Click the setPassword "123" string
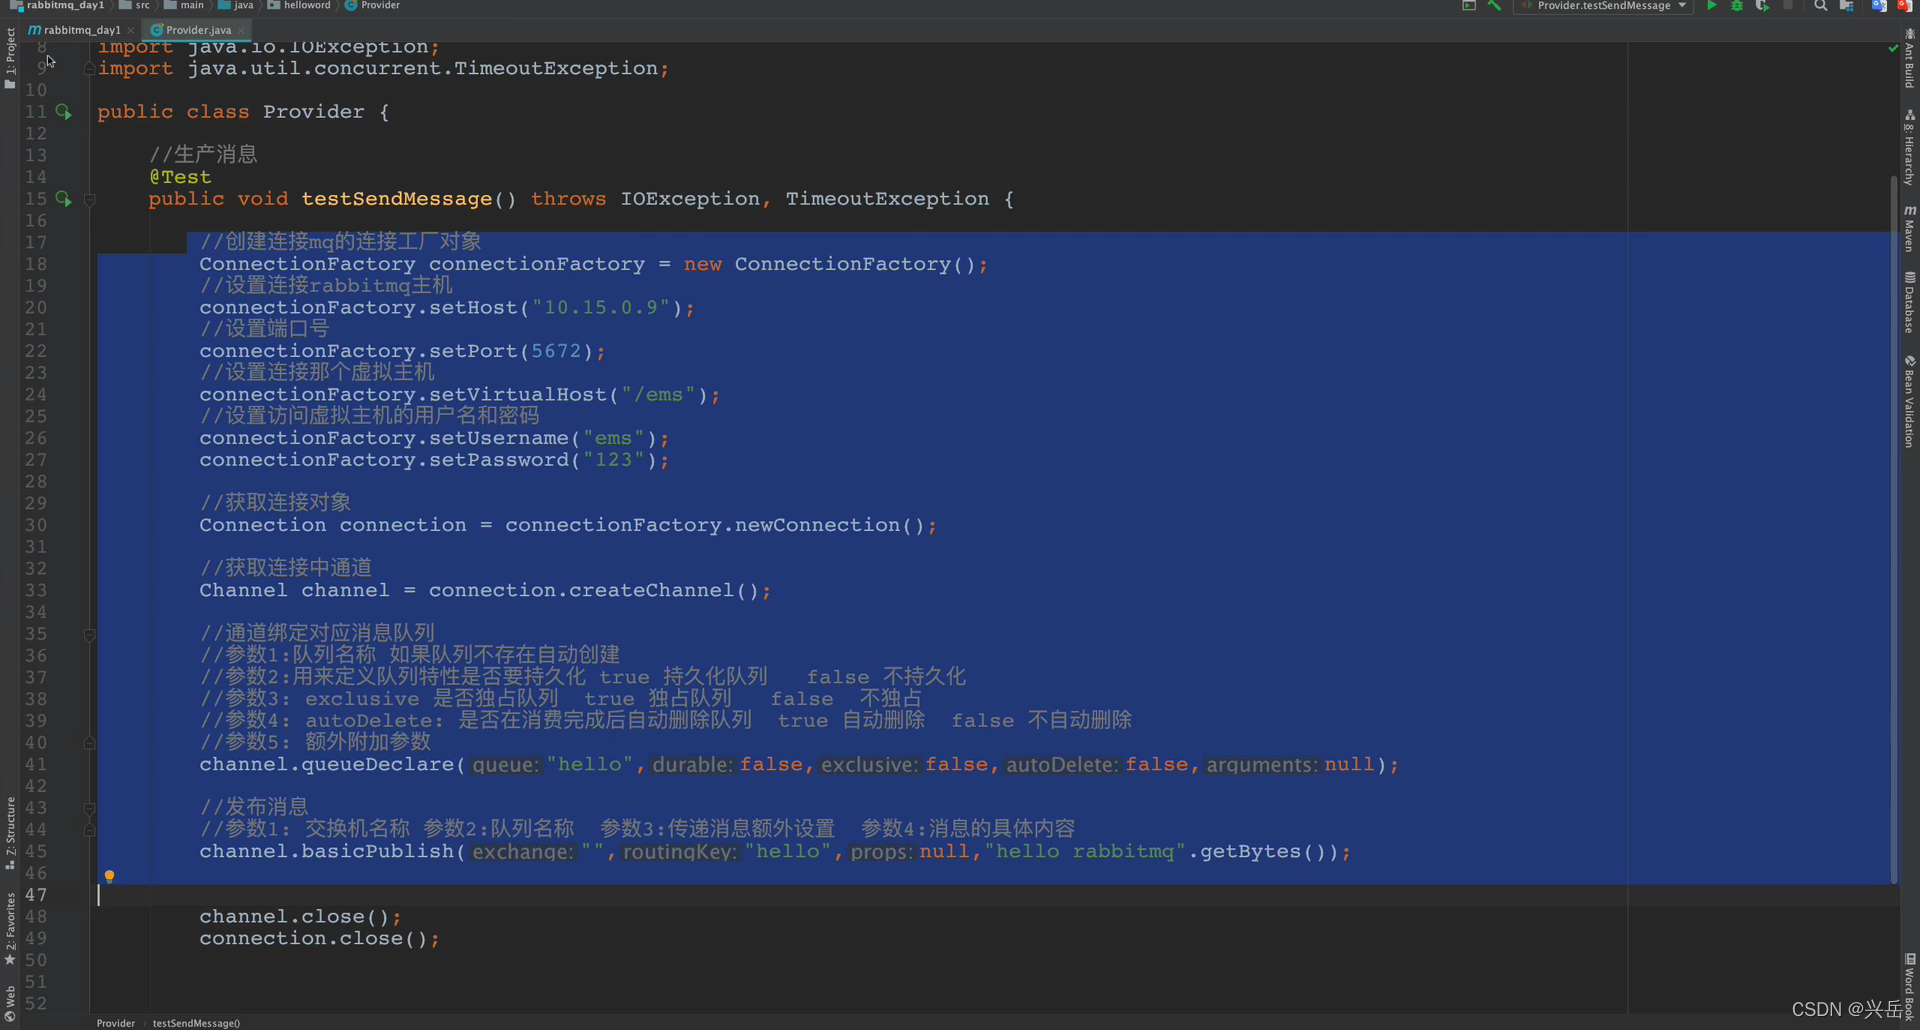 614,460
